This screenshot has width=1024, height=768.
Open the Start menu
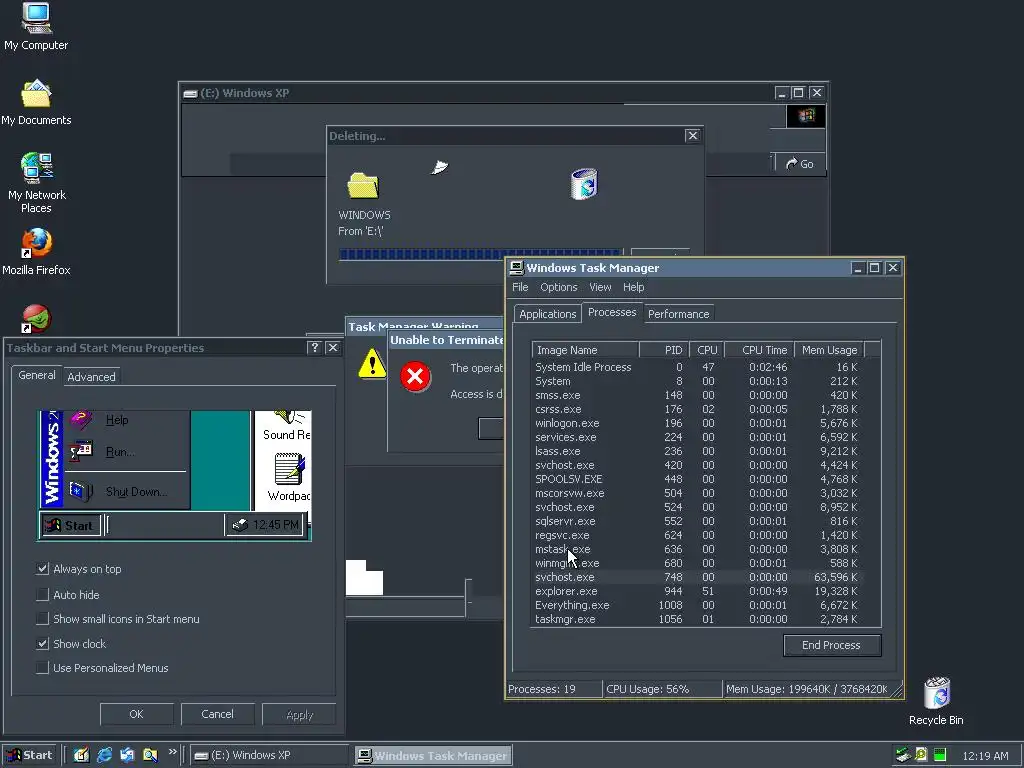click(x=29, y=755)
